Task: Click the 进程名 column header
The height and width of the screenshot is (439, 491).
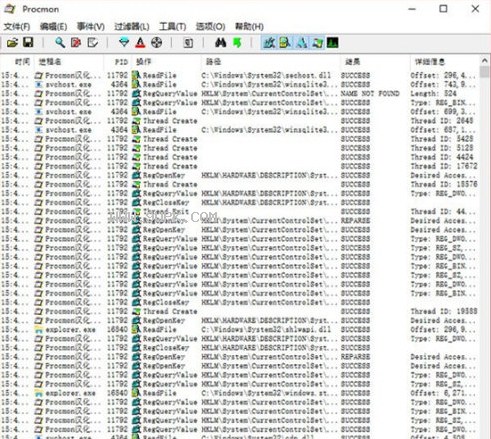Action: (x=69, y=62)
